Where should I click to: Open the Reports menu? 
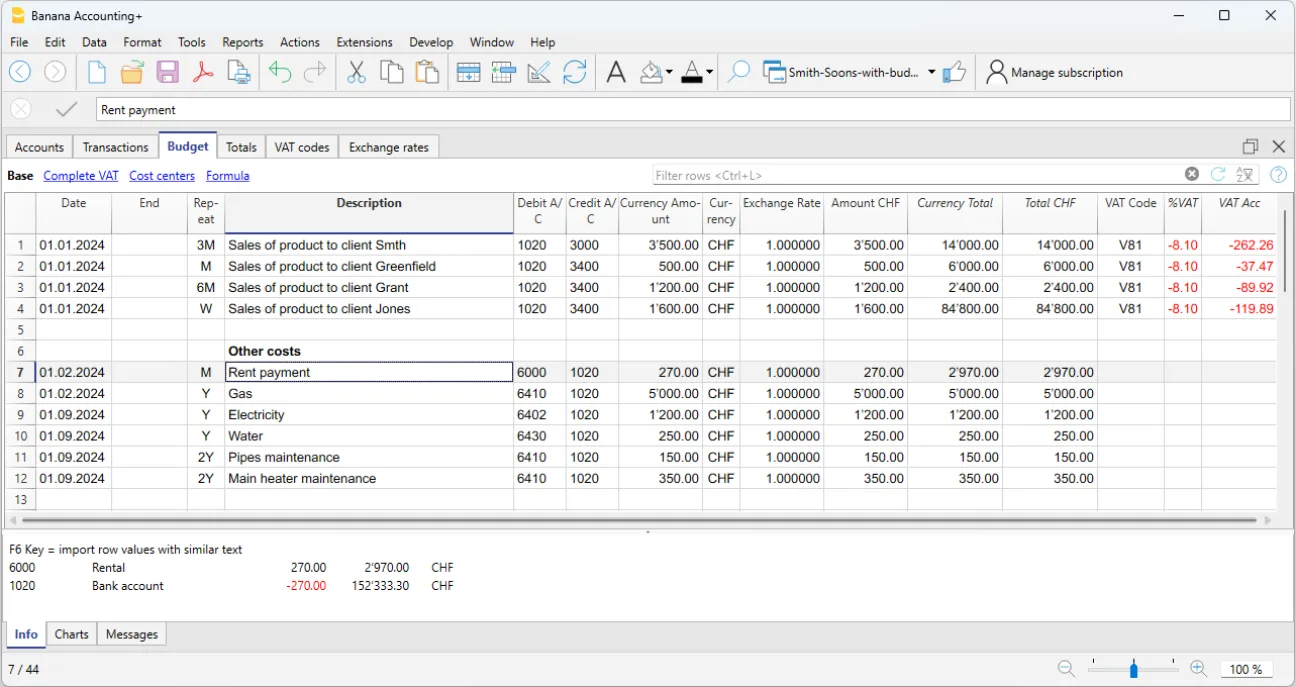pos(242,42)
